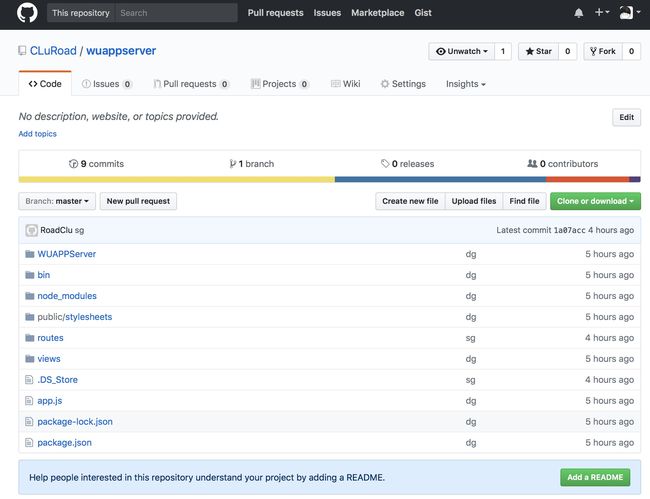Screen dimensions: 650x499
Task: Open the RoadClu author link
Action: (56, 230)
